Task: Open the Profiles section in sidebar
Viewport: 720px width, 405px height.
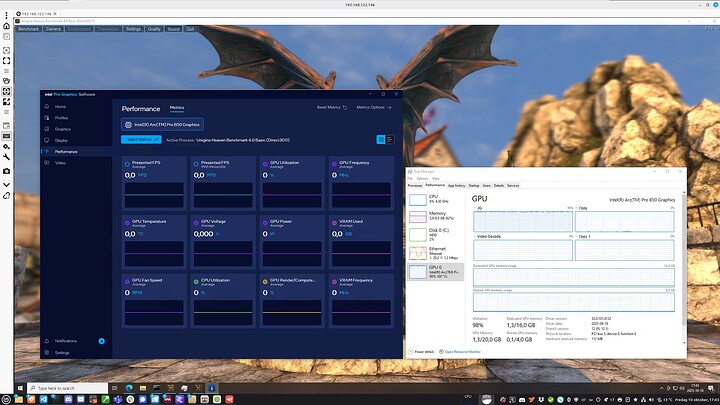Action: (x=62, y=117)
